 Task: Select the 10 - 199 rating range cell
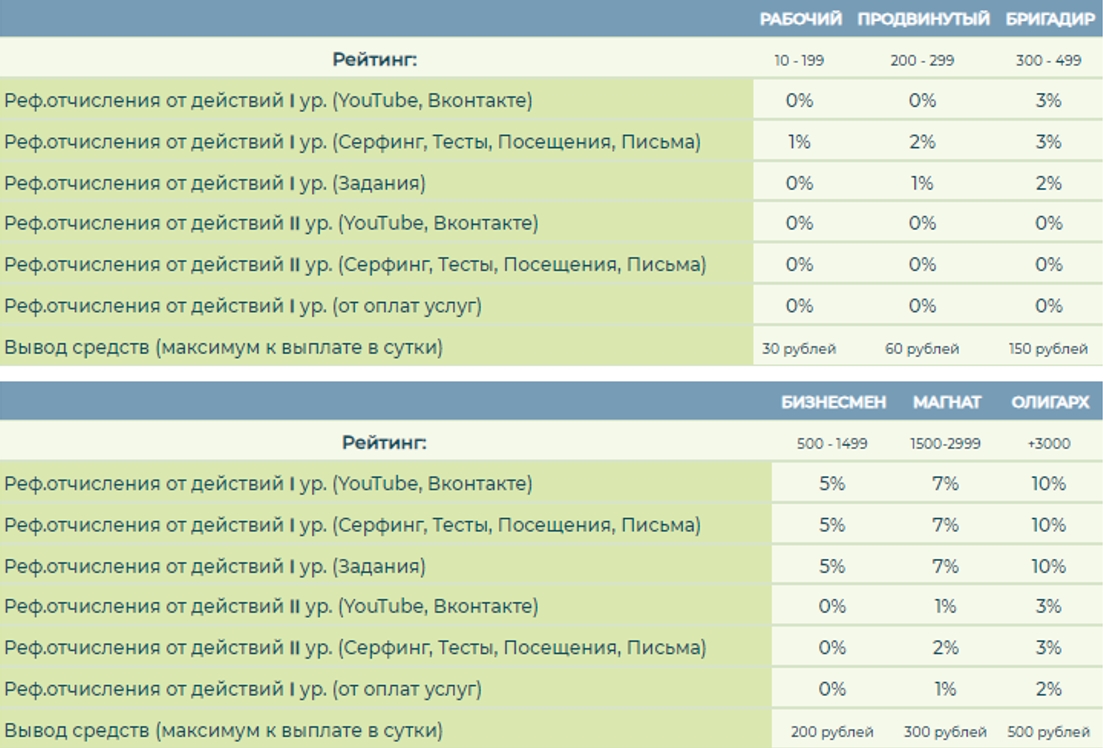[x=799, y=61]
